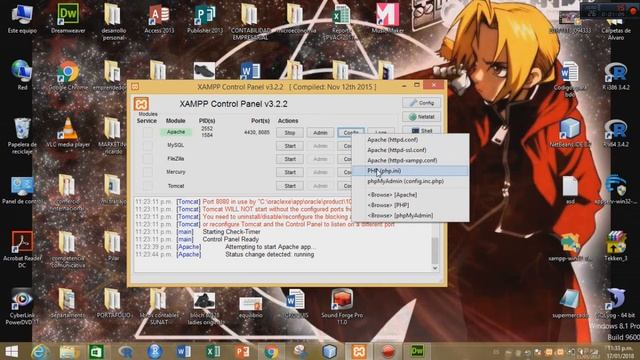This screenshot has width=640, height=360.
Task: Switch to Word in the taskbar
Action: [184, 351]
